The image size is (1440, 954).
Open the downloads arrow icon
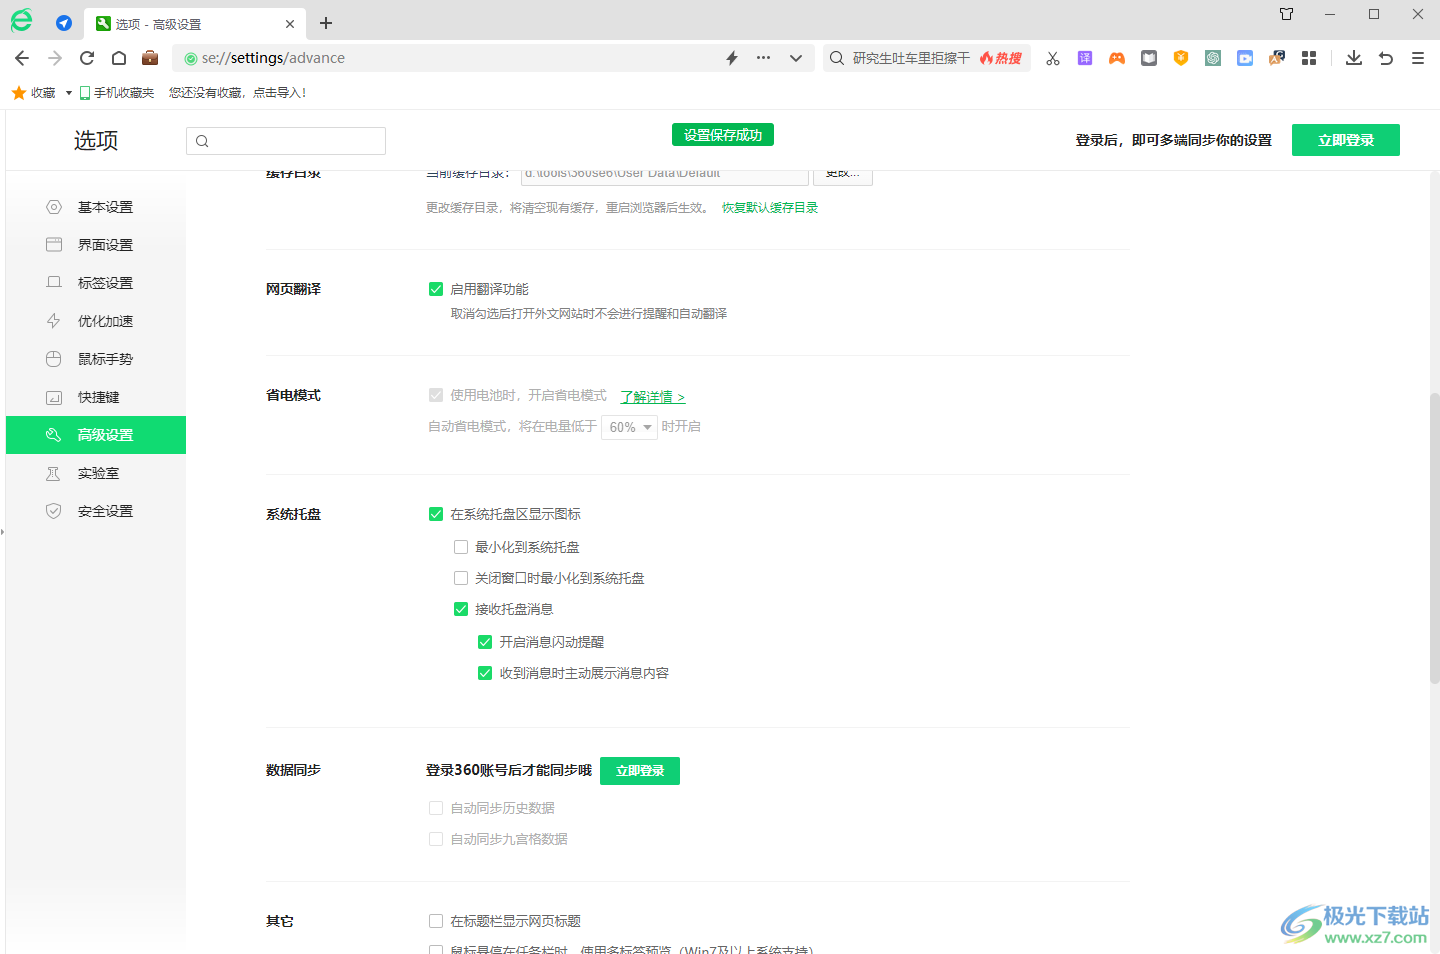(1354, 58)
